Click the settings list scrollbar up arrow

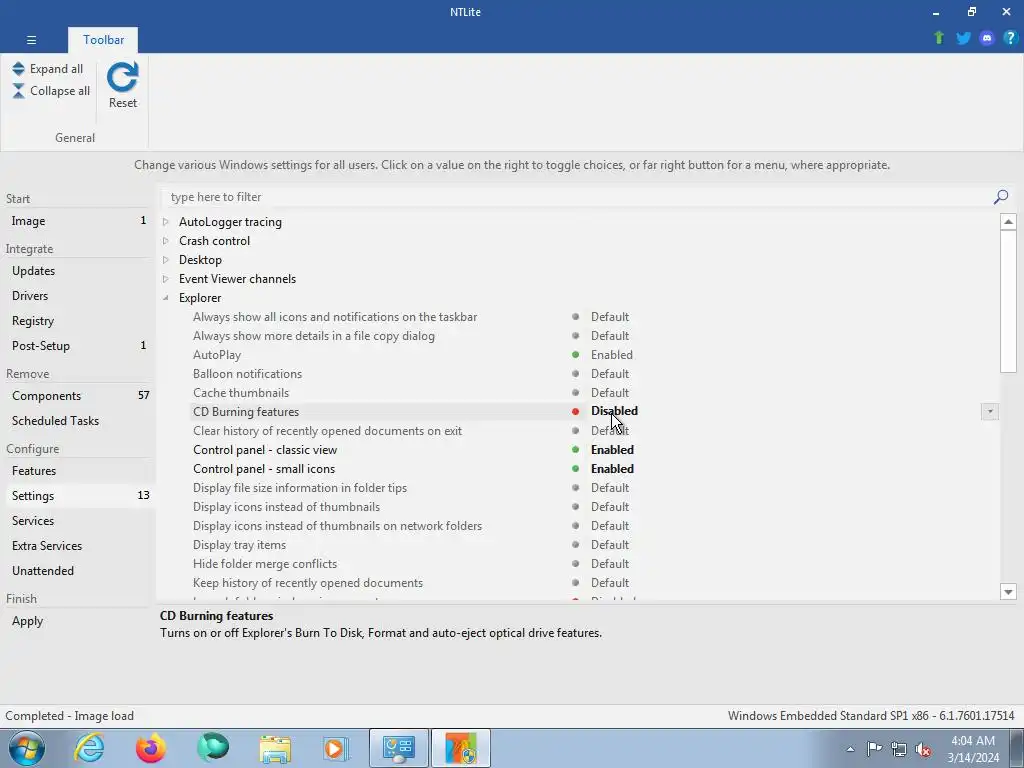[x=1008, y=221]
